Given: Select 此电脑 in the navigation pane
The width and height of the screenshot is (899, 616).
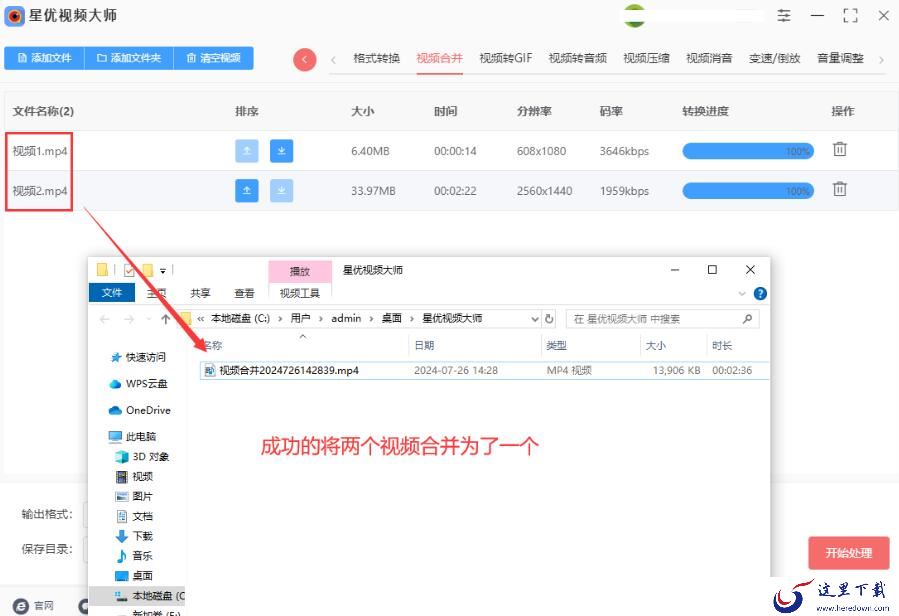Looking at the screenshot, I should pyautogui.click(x=132, y=436).
